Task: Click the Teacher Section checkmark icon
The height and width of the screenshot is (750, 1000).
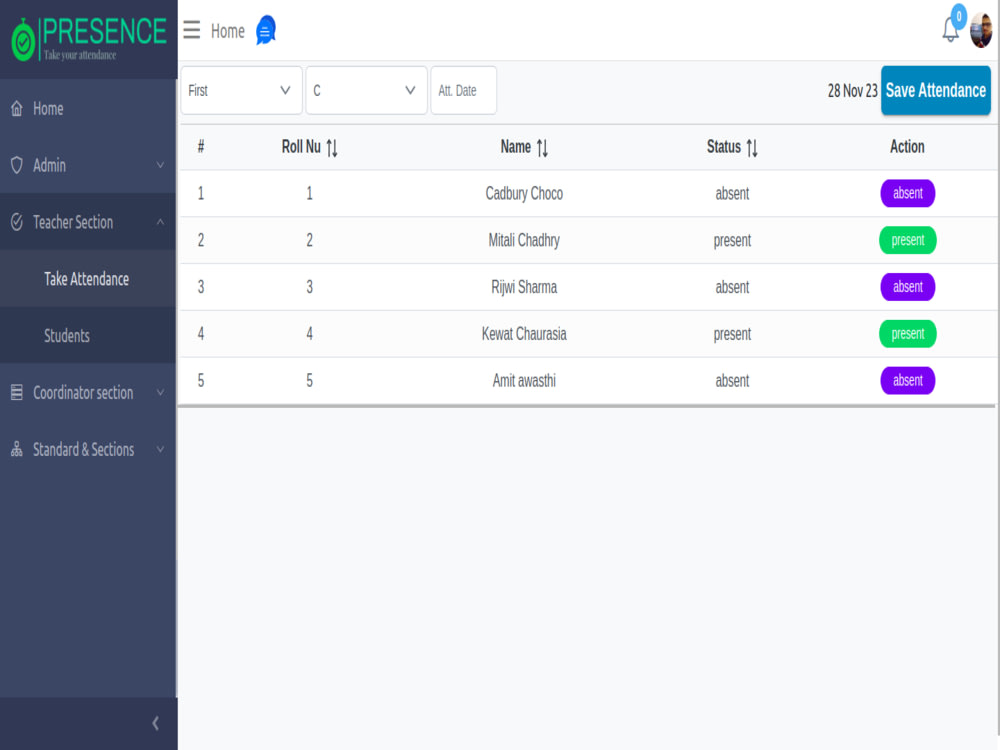Action: (17, 222)
